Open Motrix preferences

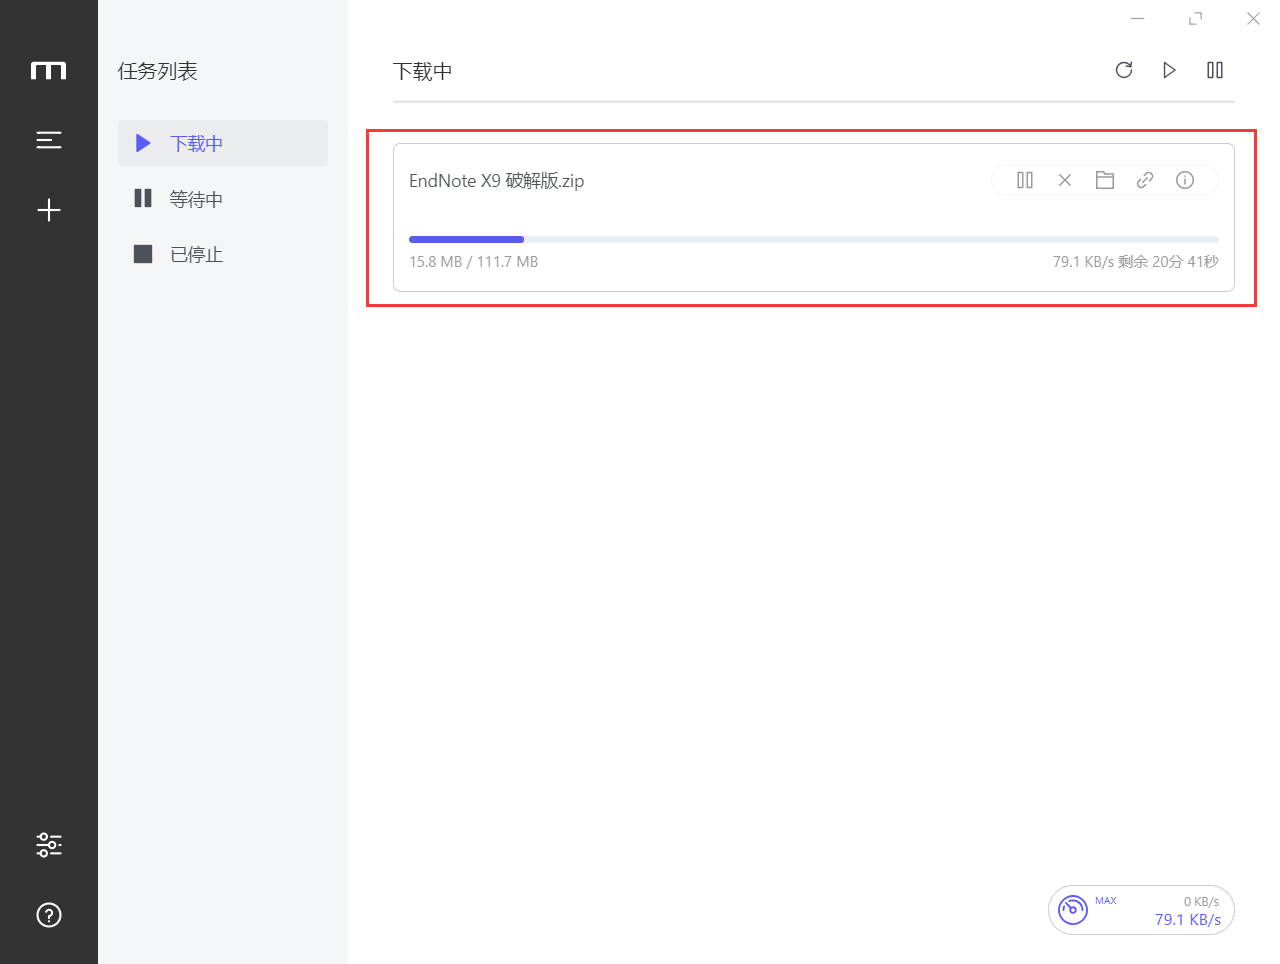49,845
